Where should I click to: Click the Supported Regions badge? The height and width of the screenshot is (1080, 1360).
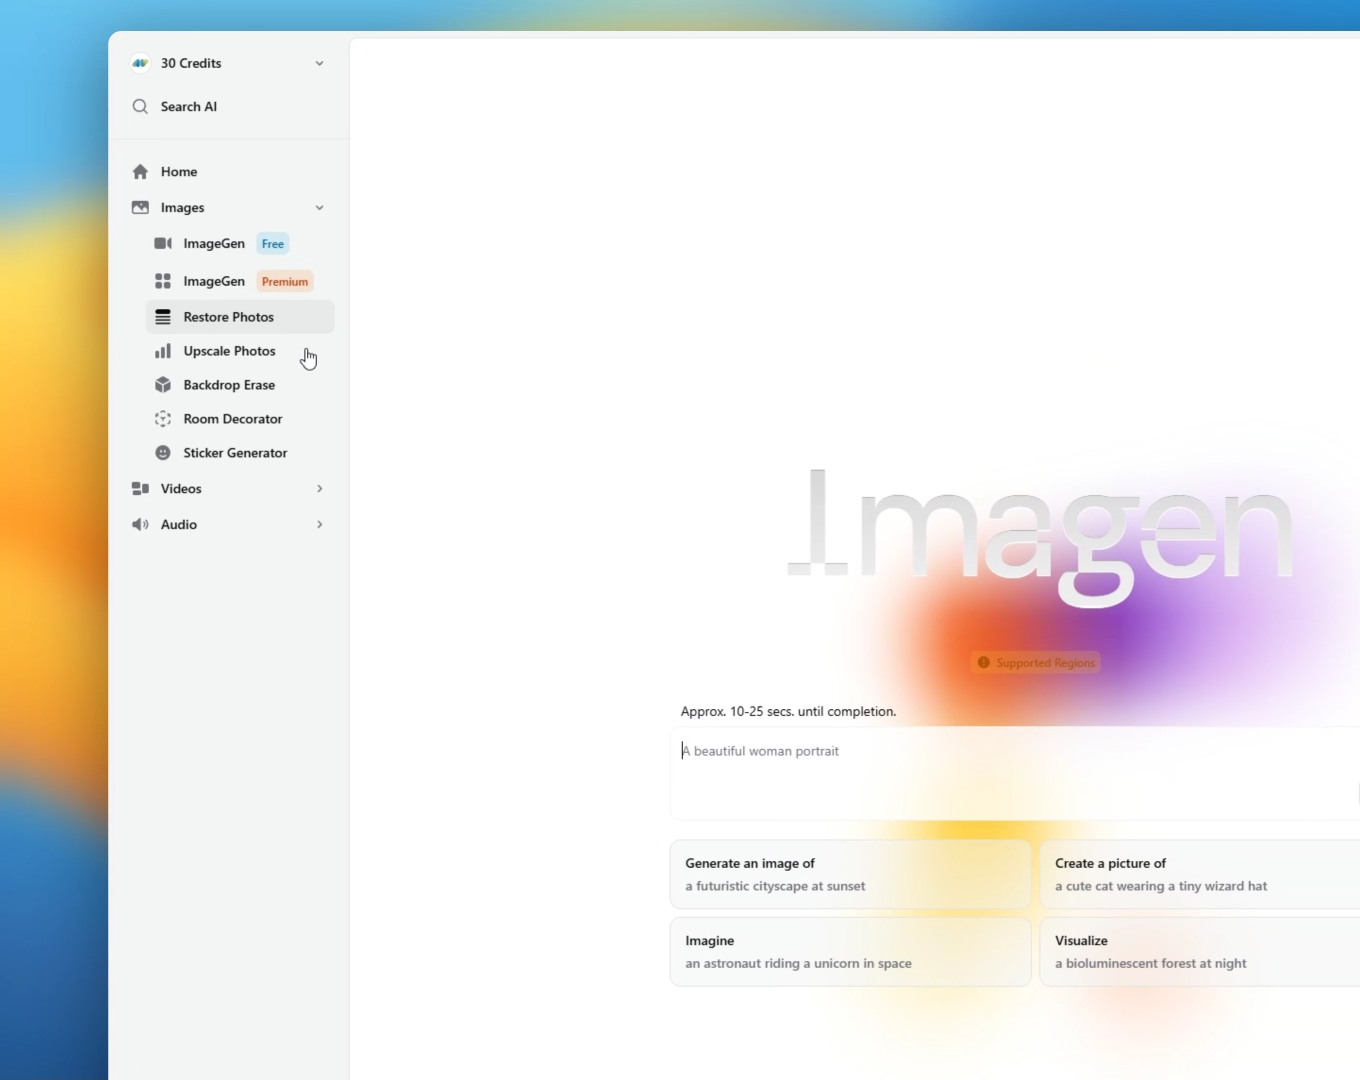coord(1035,663)
